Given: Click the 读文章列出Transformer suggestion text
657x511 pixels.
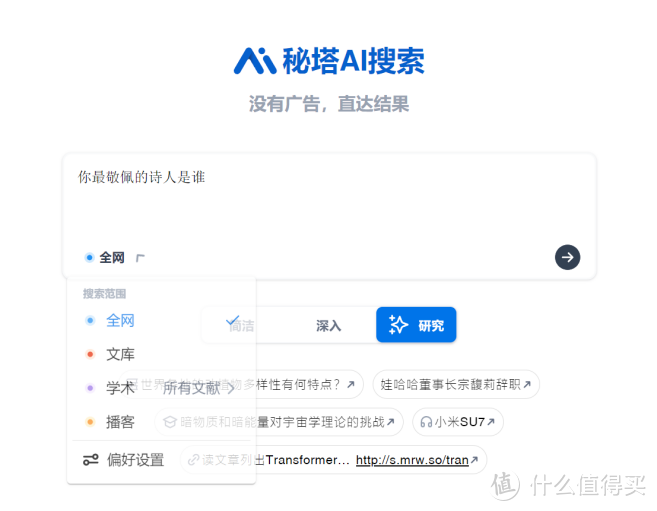Looking at the screenshot, I should click(276, 460).
